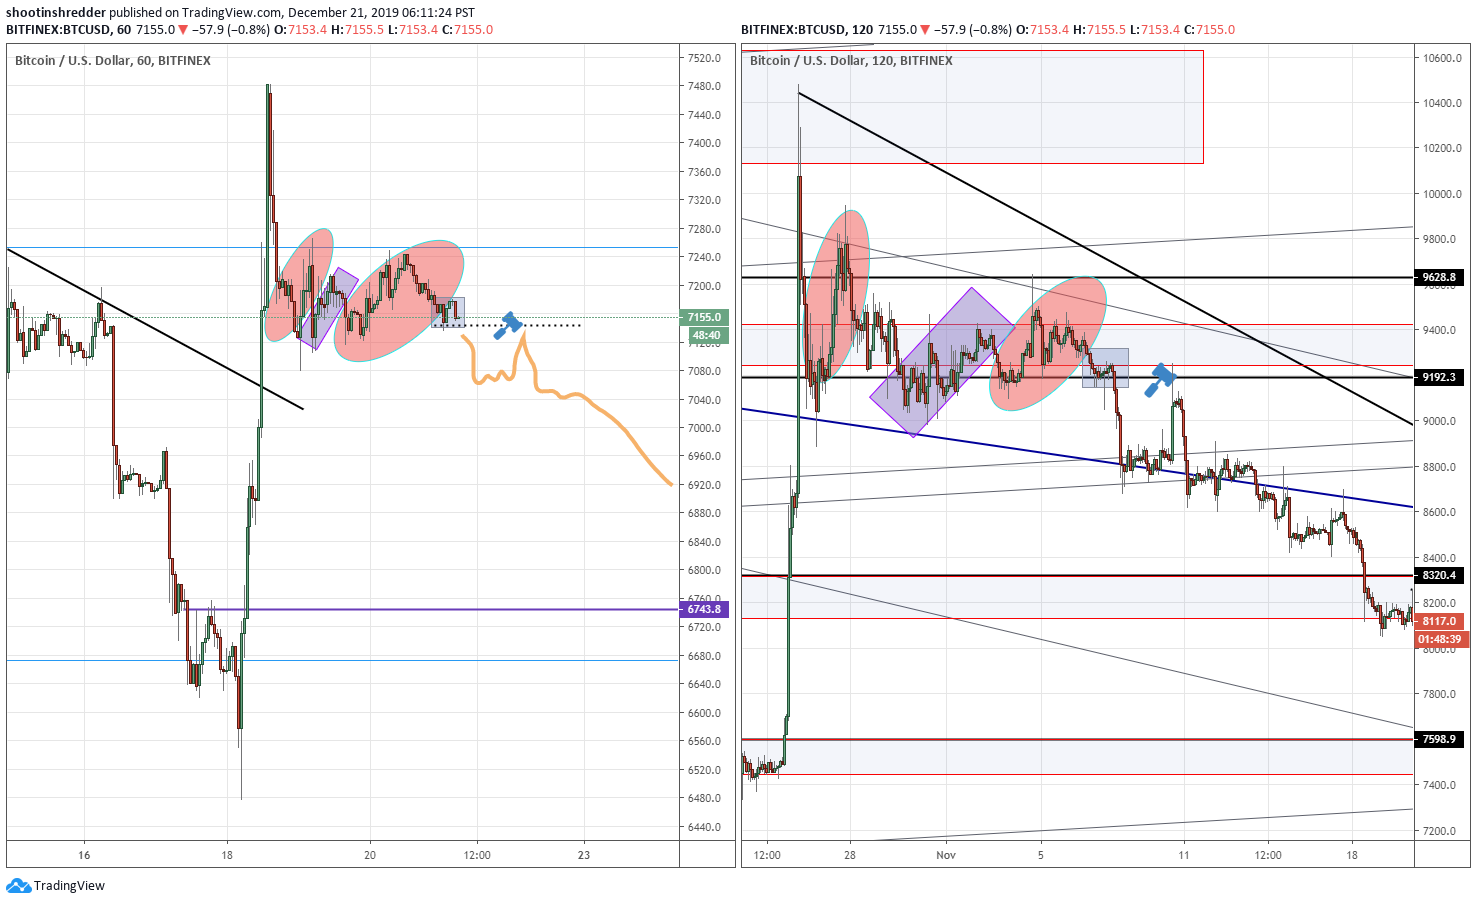Click the 'Bitcoin / U.S. Dollar, 120, BITFINEX' chart title
Image resolution: width=1477 pixels, height=904 pixels.
851,61
